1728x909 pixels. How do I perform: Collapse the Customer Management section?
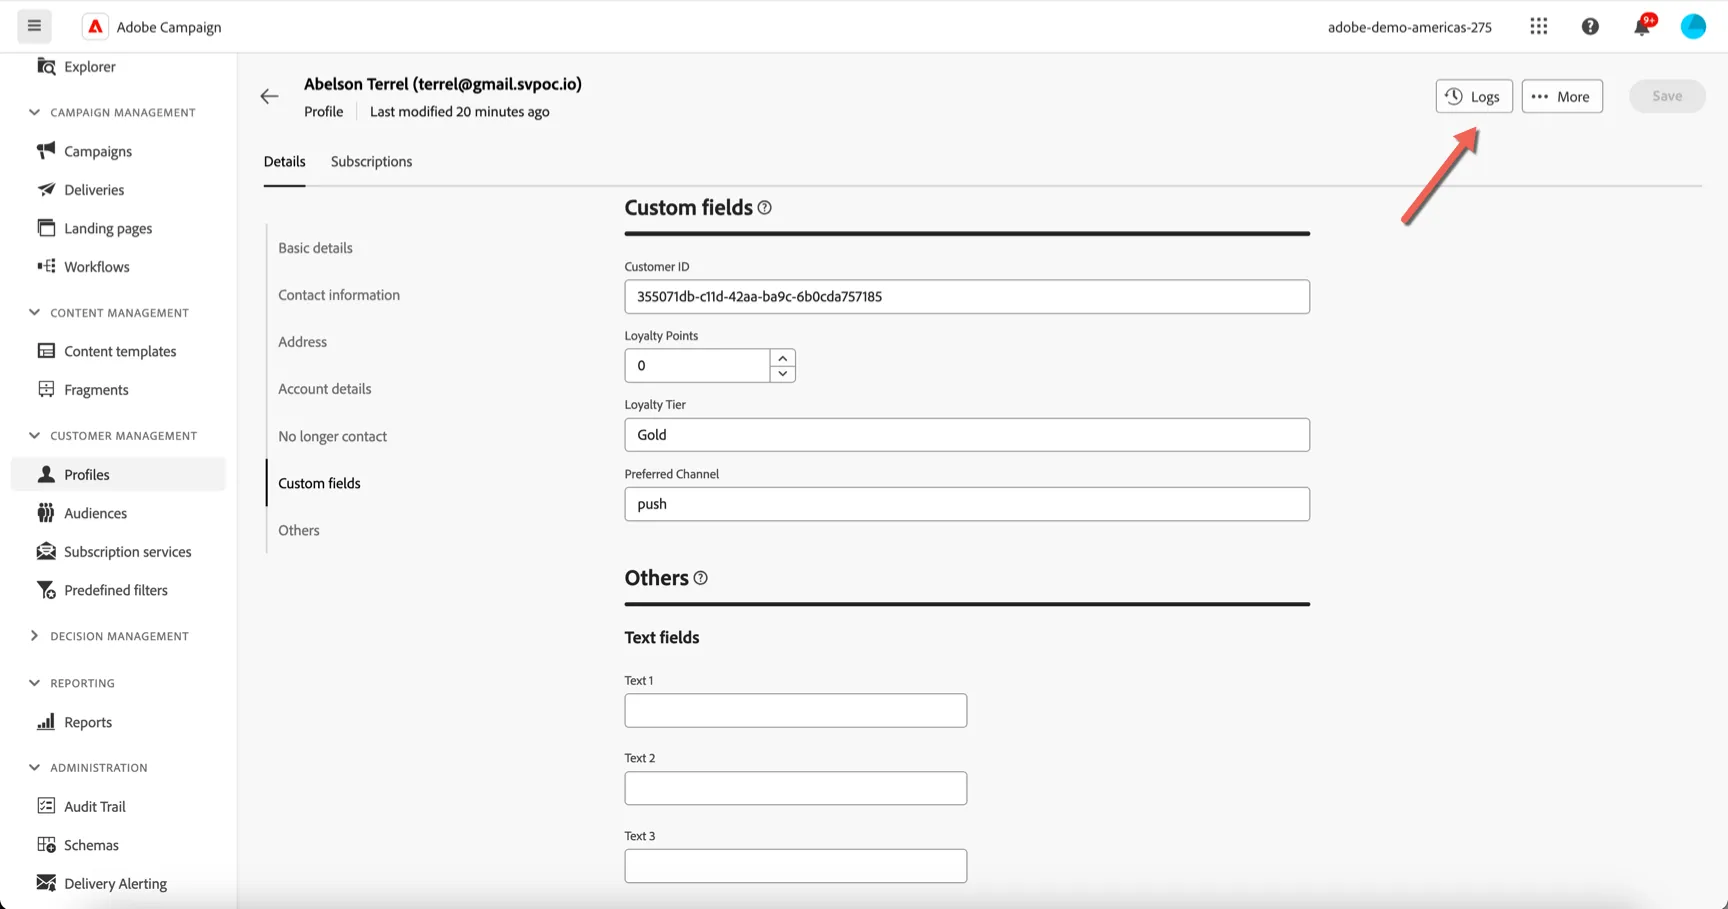34,436
